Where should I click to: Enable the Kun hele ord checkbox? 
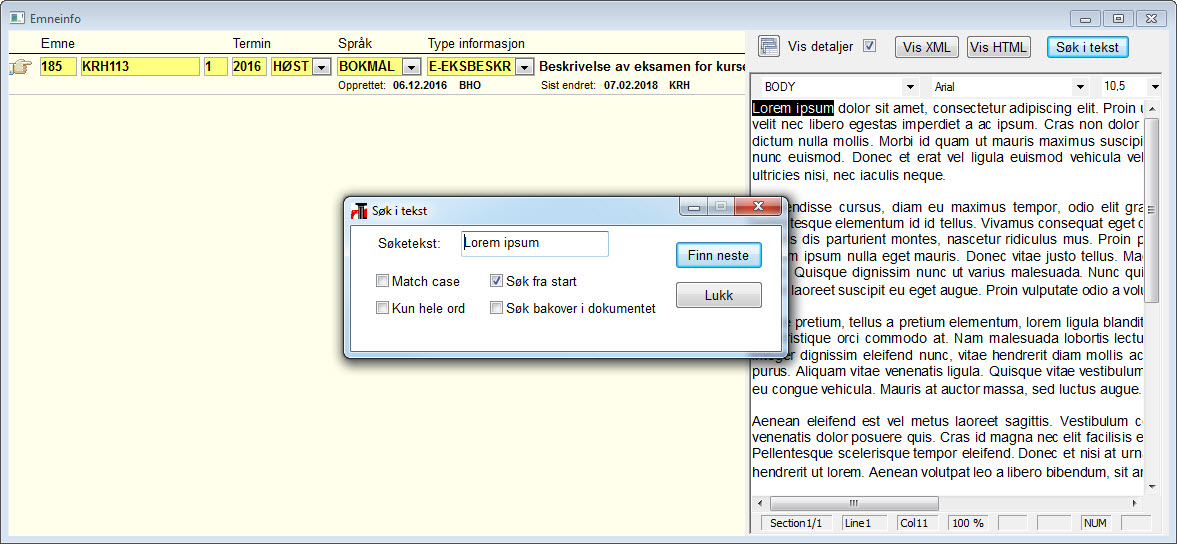(x=383, y=308)
